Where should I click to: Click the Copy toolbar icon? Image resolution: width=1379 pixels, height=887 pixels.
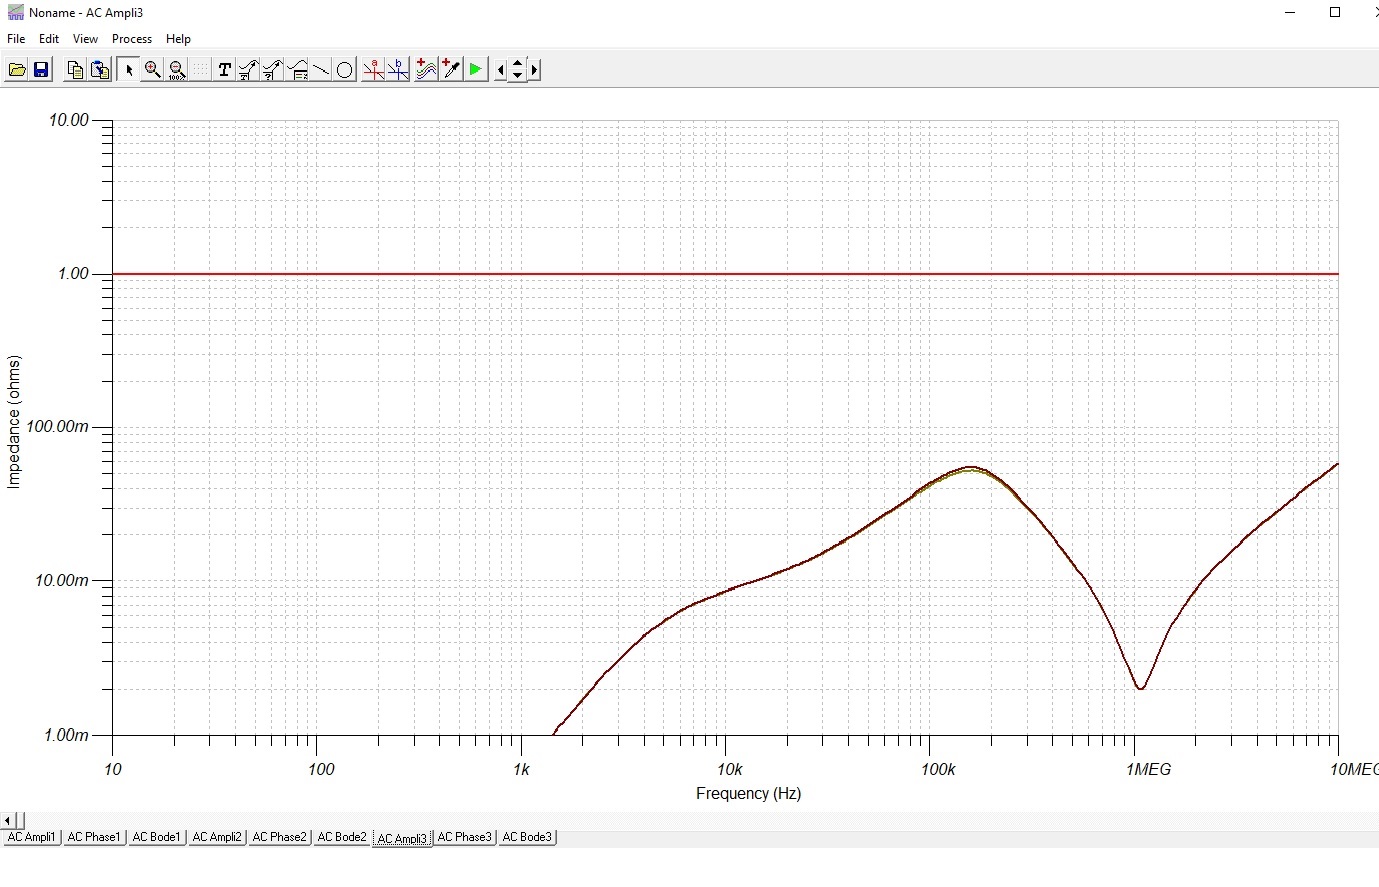click(x=75, y=70)
